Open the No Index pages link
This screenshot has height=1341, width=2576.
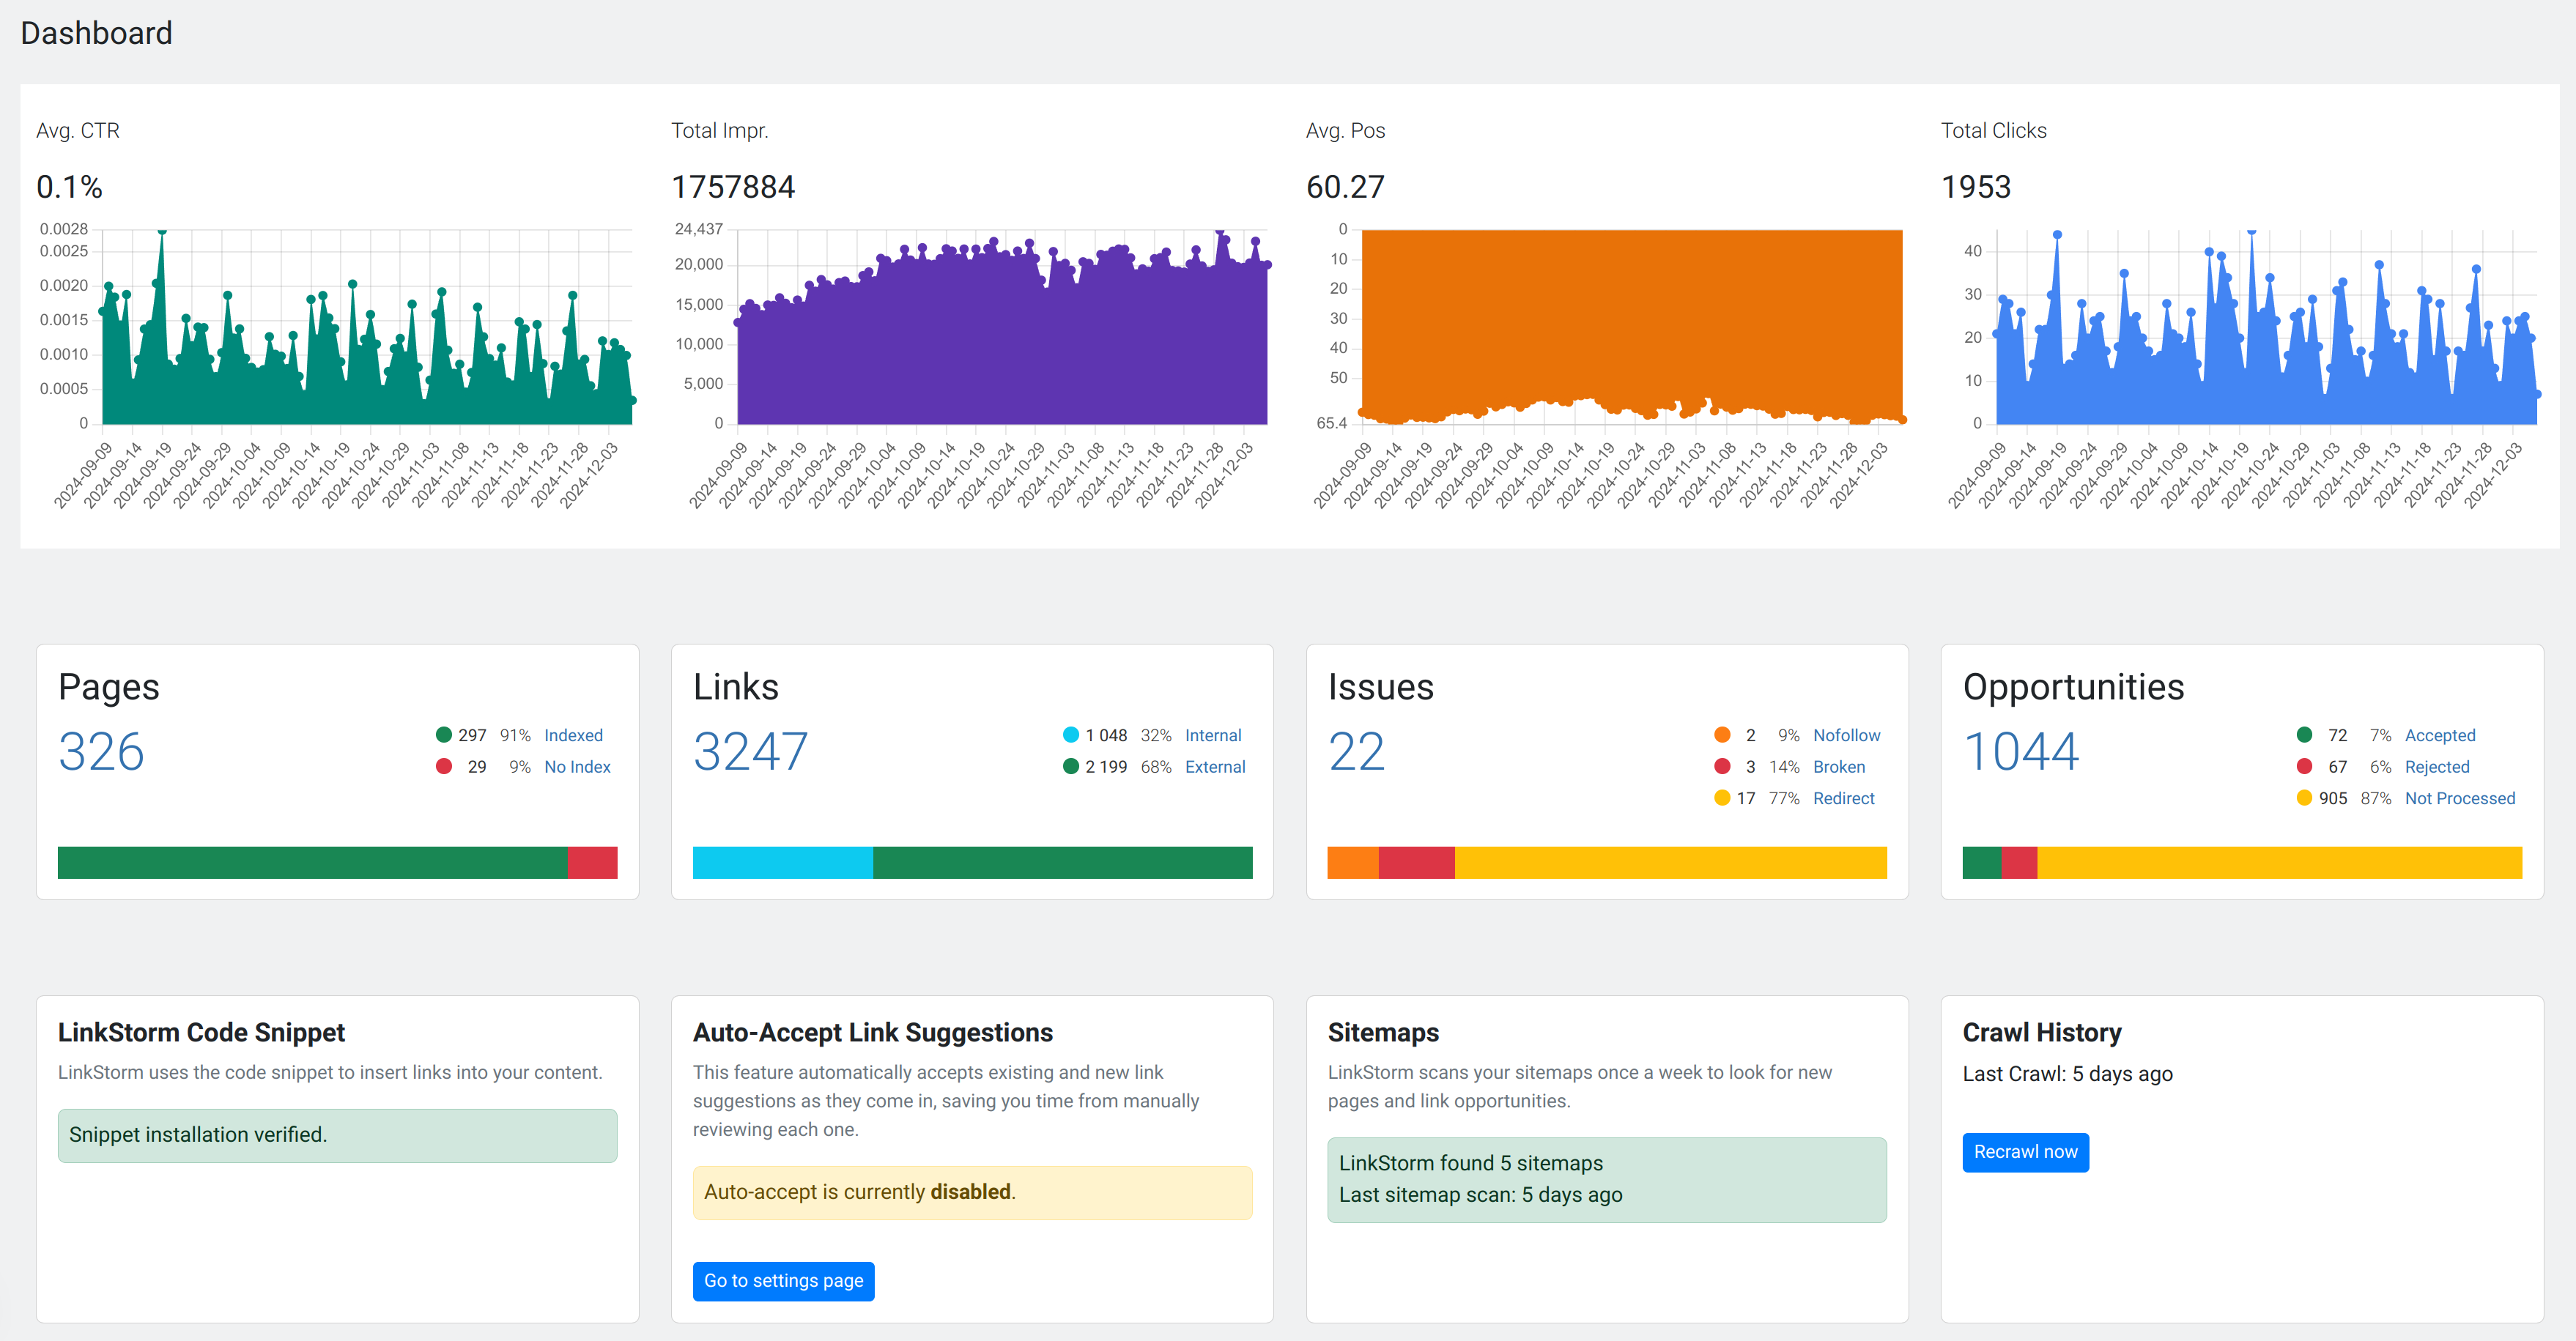pos(577,767)
